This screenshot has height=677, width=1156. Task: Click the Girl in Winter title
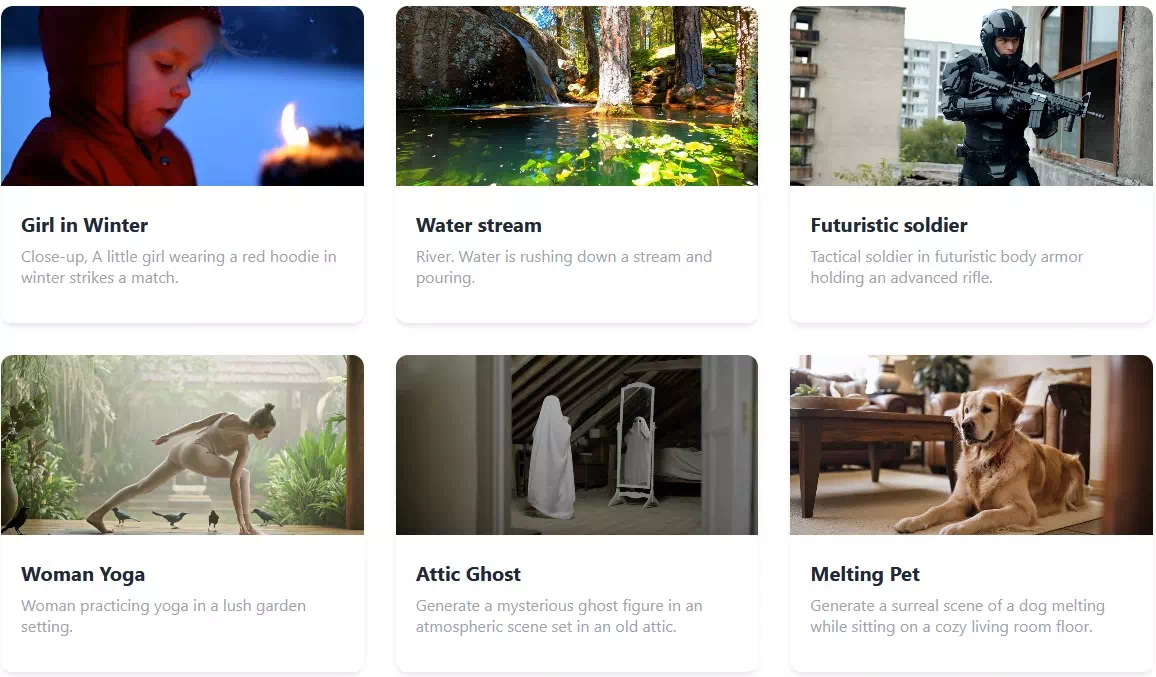click(84, 225)
